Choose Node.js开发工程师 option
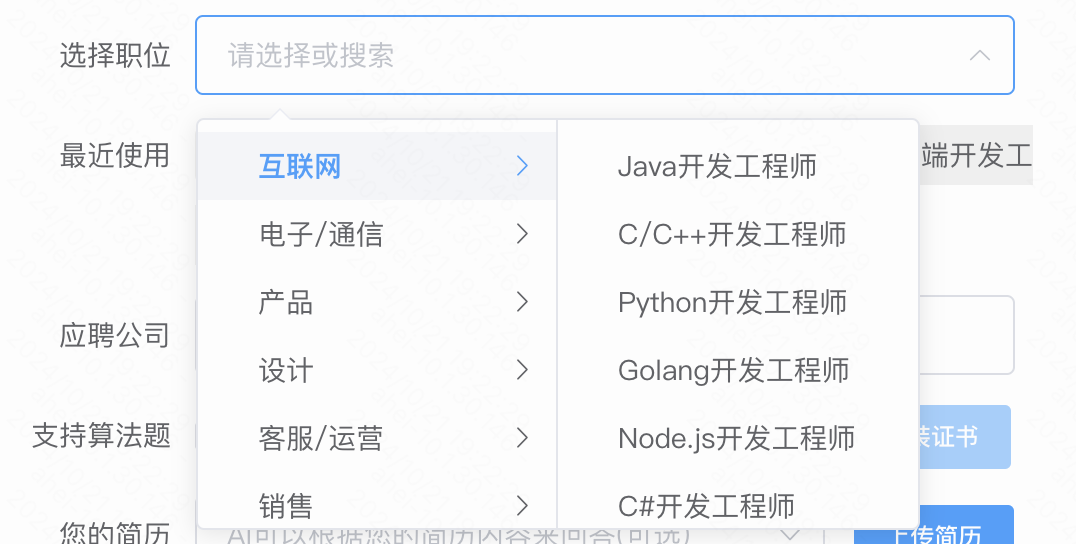Viewport: 1076px width, 544px height. [736, 438]
